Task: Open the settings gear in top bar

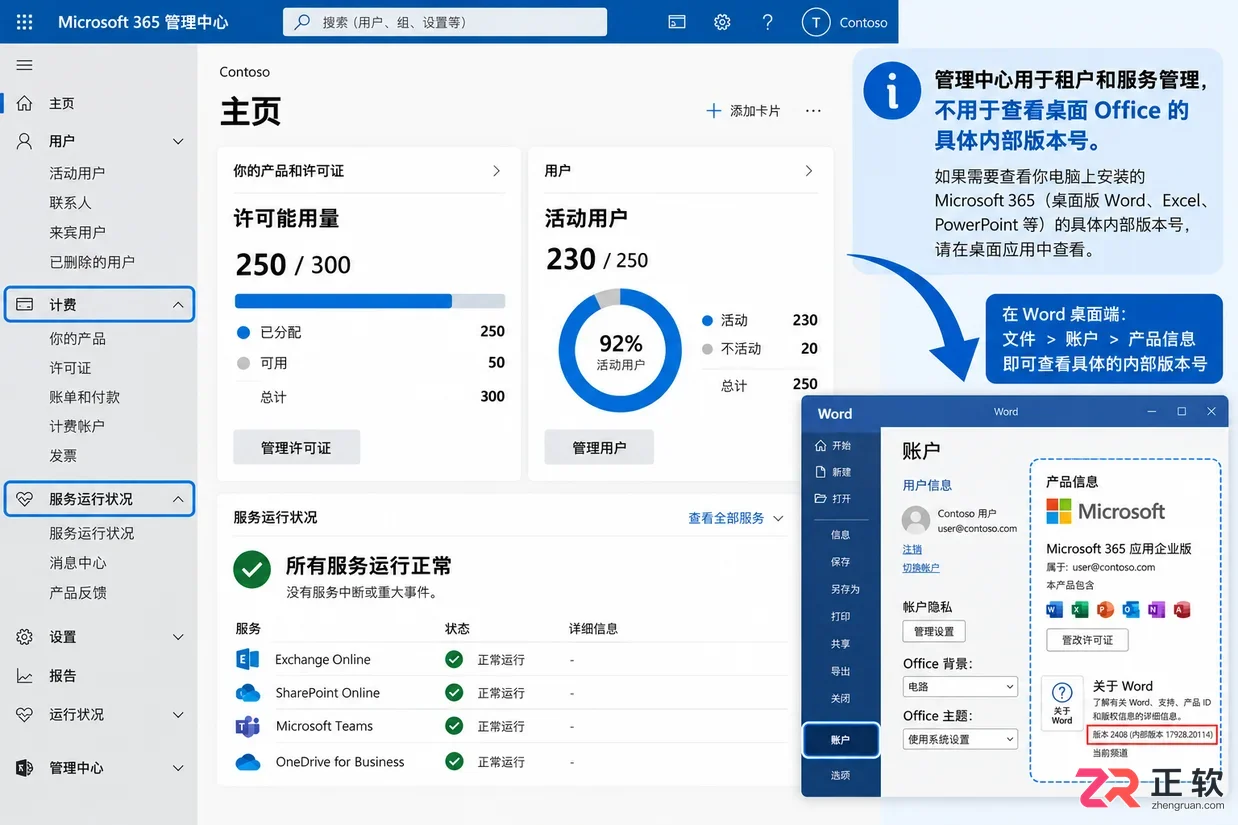Action: [722, 22]
